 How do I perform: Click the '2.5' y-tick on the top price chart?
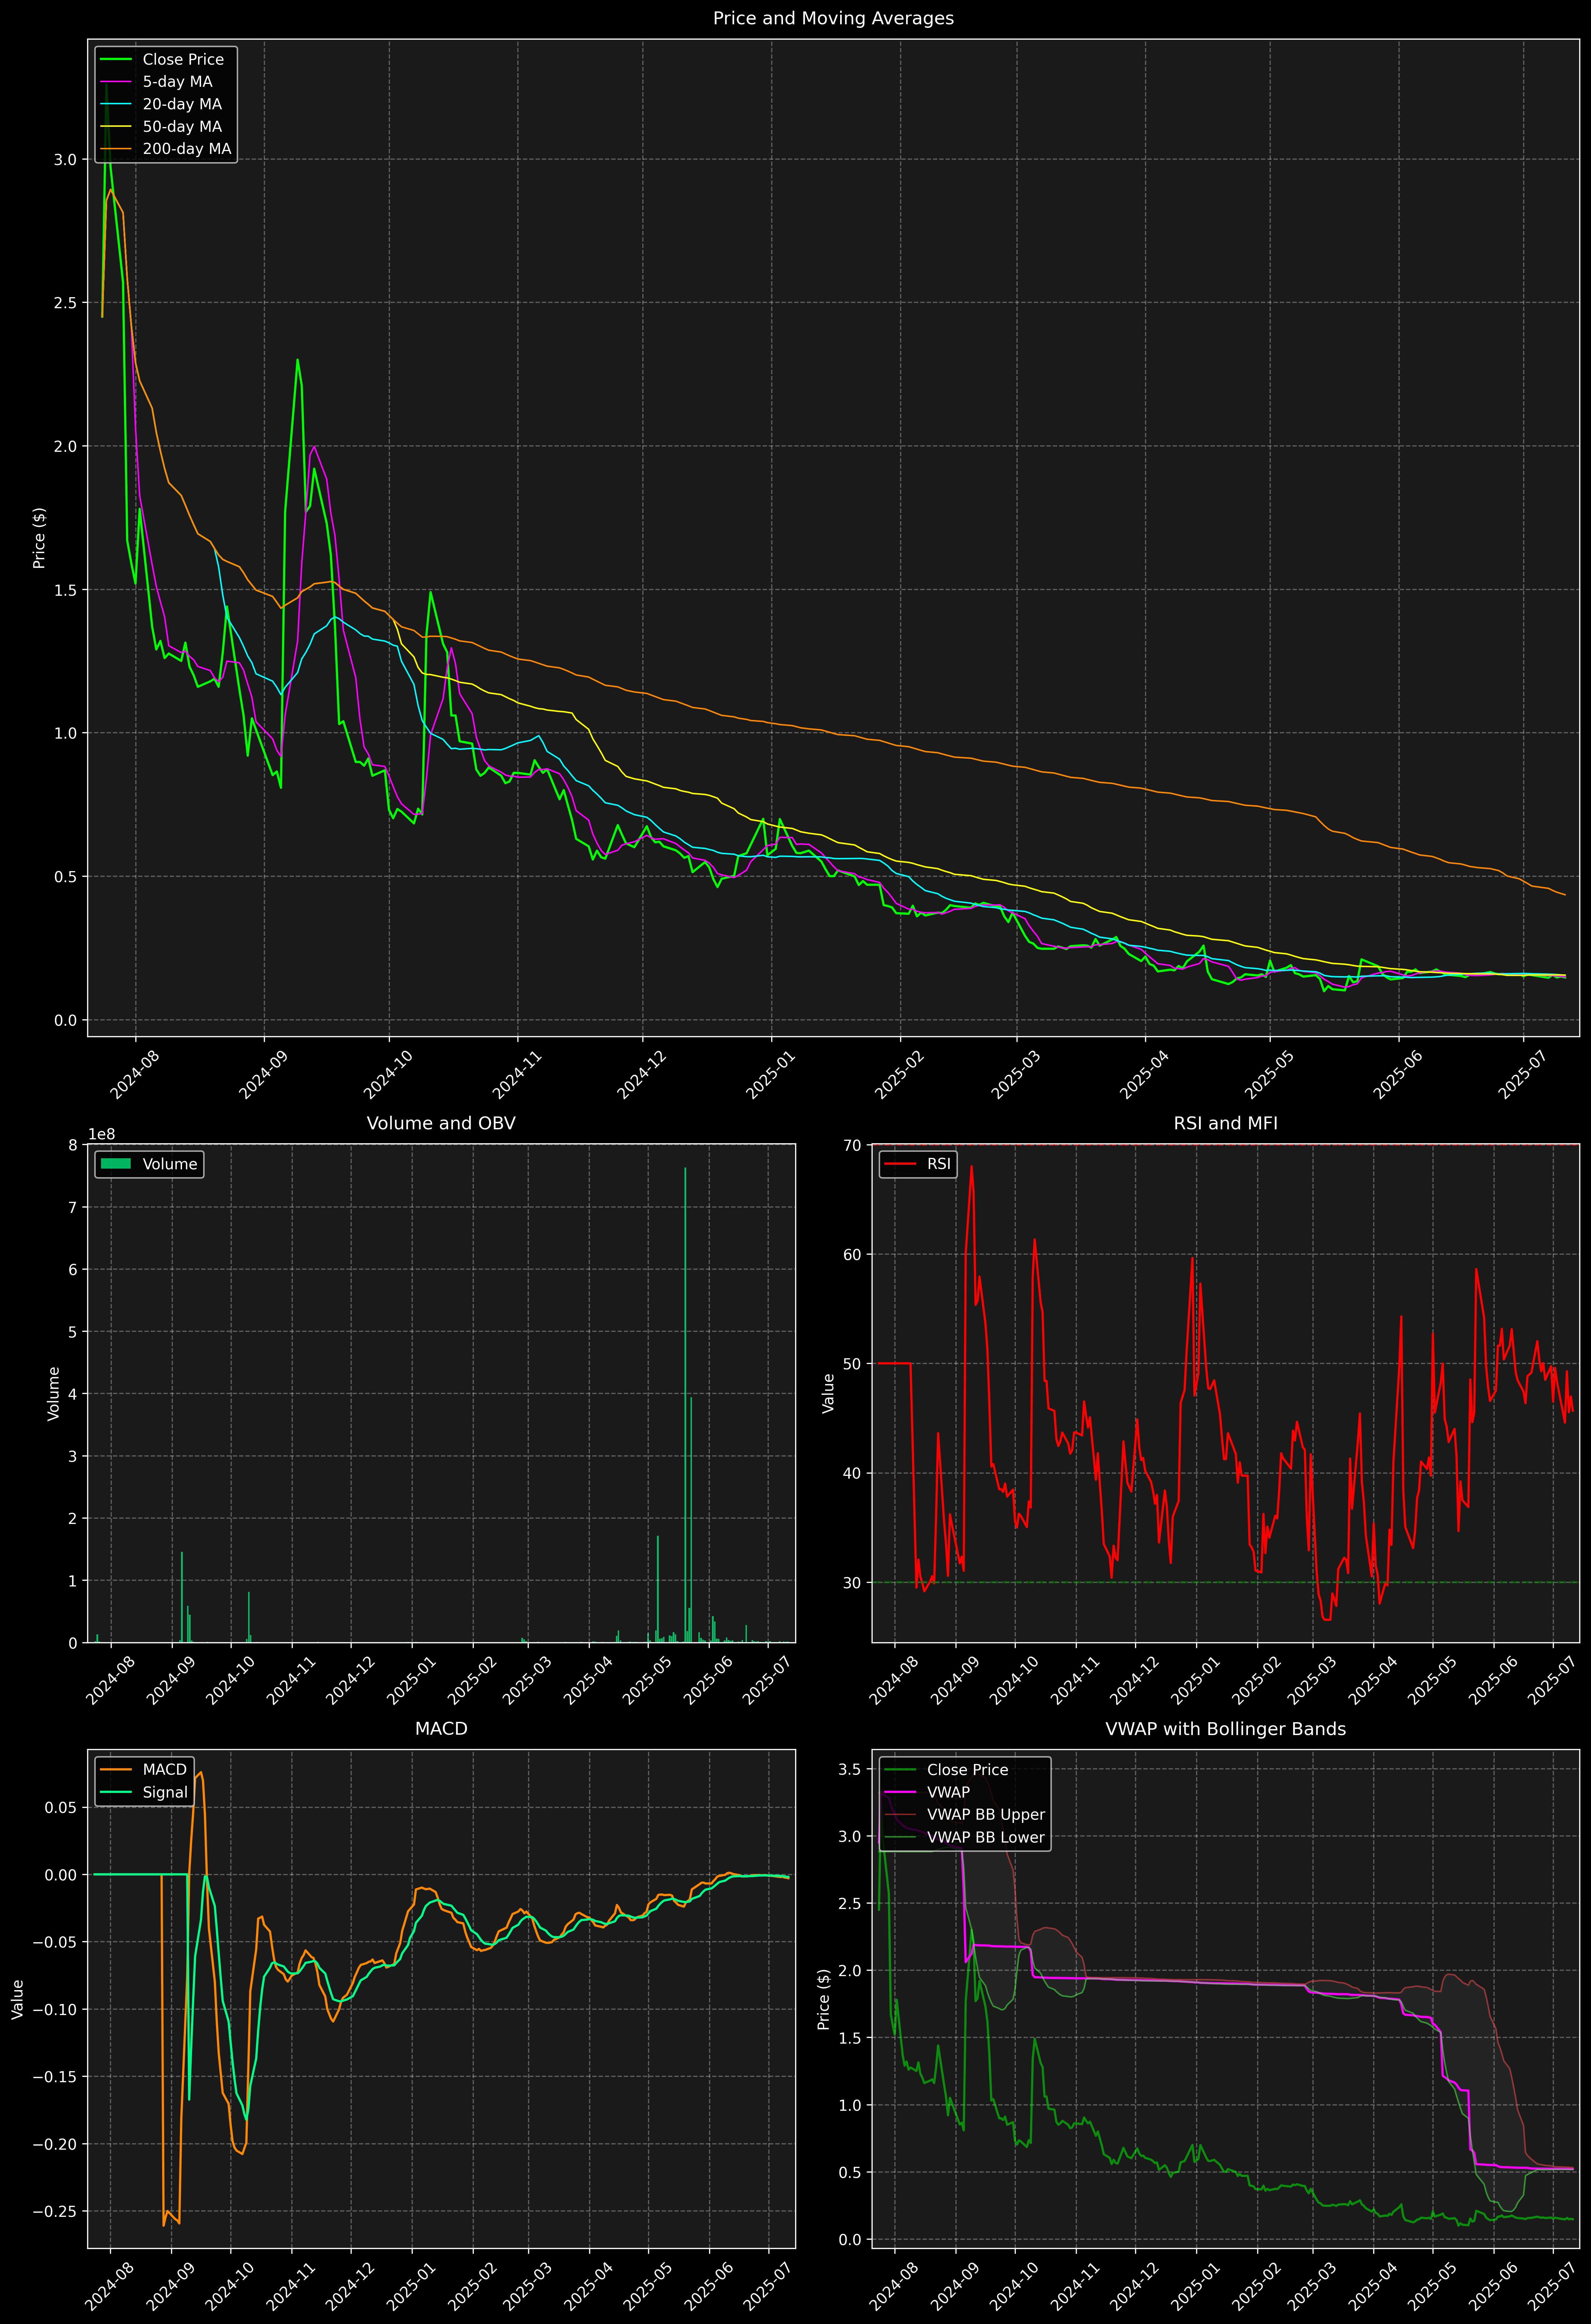65,303
